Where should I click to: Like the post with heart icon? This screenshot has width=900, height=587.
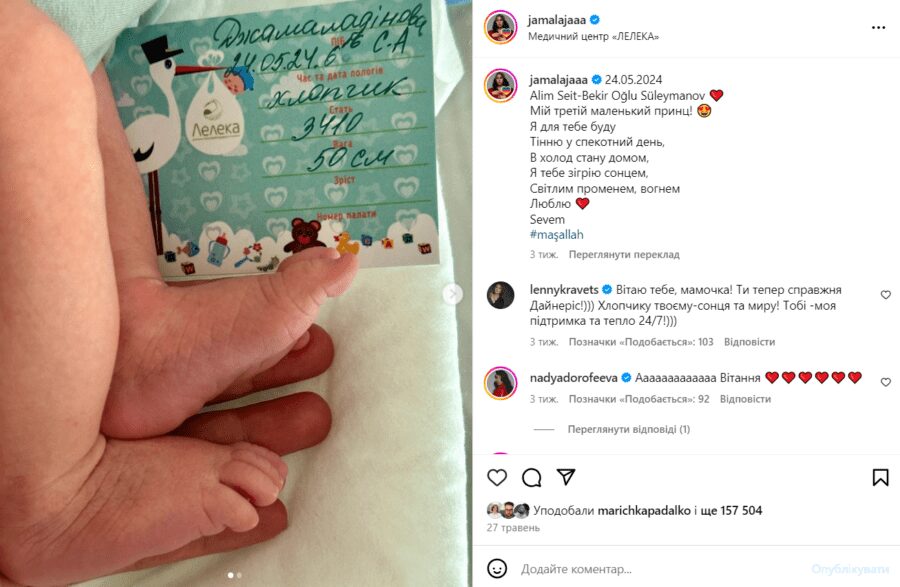(x=497, y=477)
